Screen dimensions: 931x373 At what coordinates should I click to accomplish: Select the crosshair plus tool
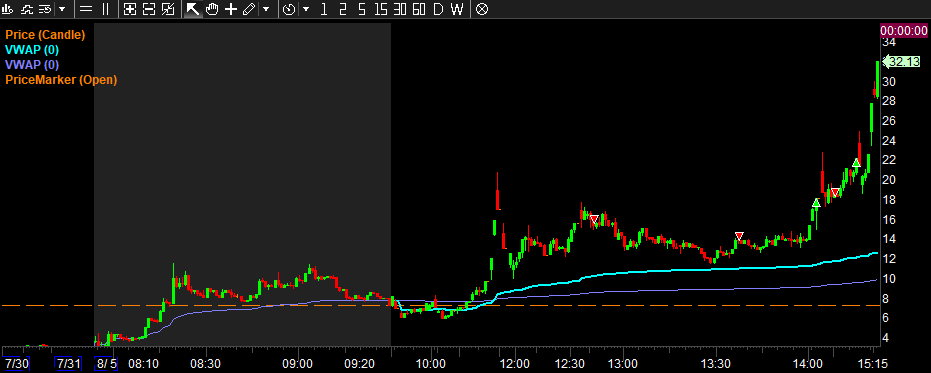pyautogui.click(x=230, y=9)
